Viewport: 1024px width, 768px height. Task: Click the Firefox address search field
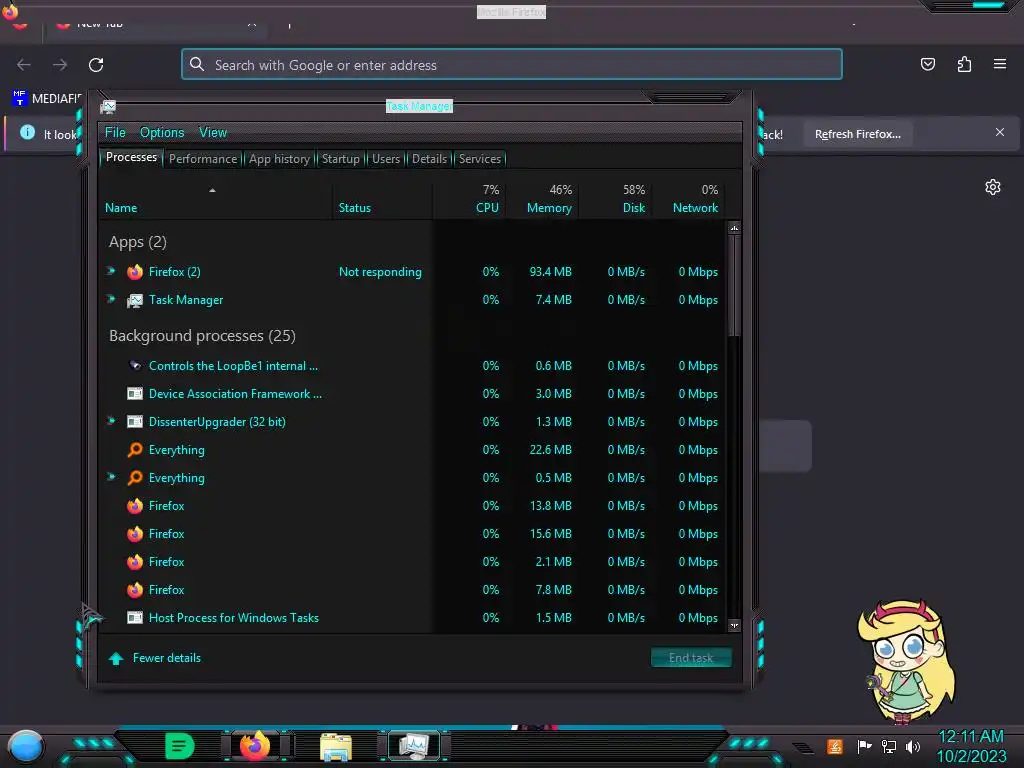tap(511, 65)
